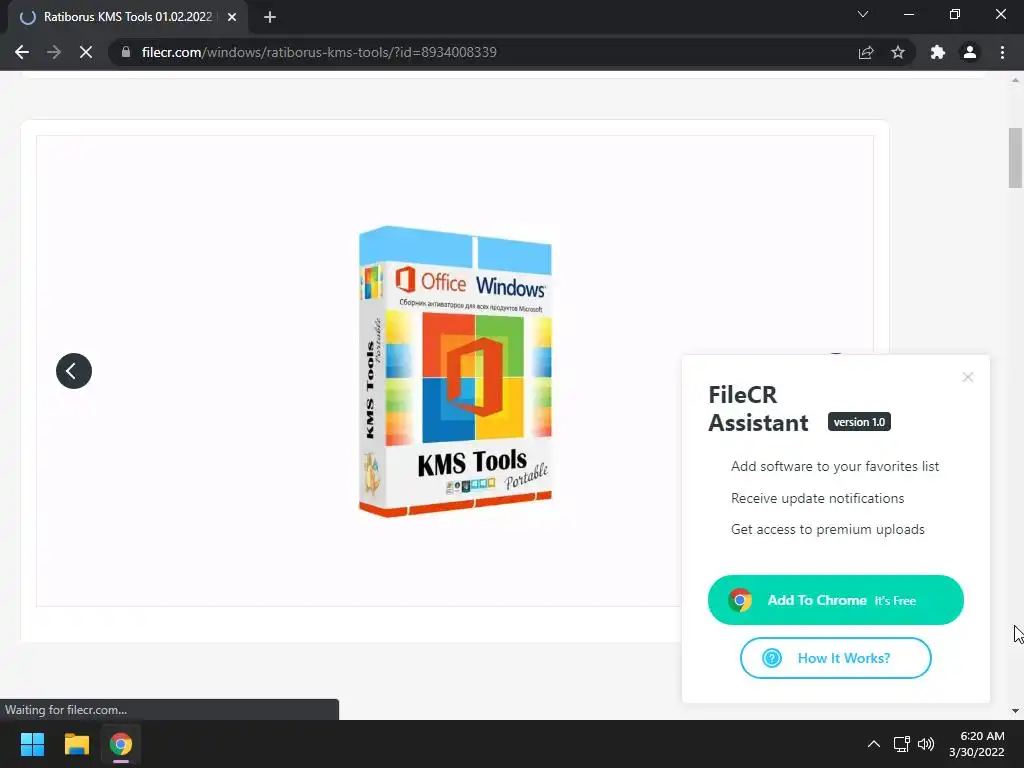The width and height of the screenshot is (1024, 768).
Task: Show hidden system tray icons
Action: (x=874, y=744)
